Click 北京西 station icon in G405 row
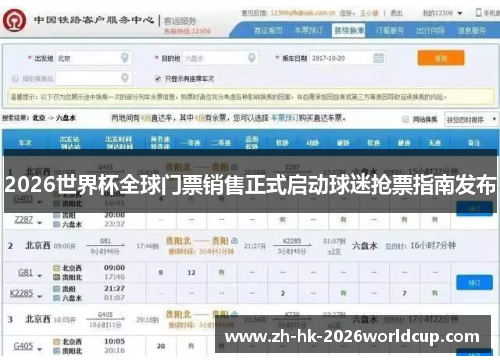This screenshot has height=362, width=500. click(x=57, y=342)
